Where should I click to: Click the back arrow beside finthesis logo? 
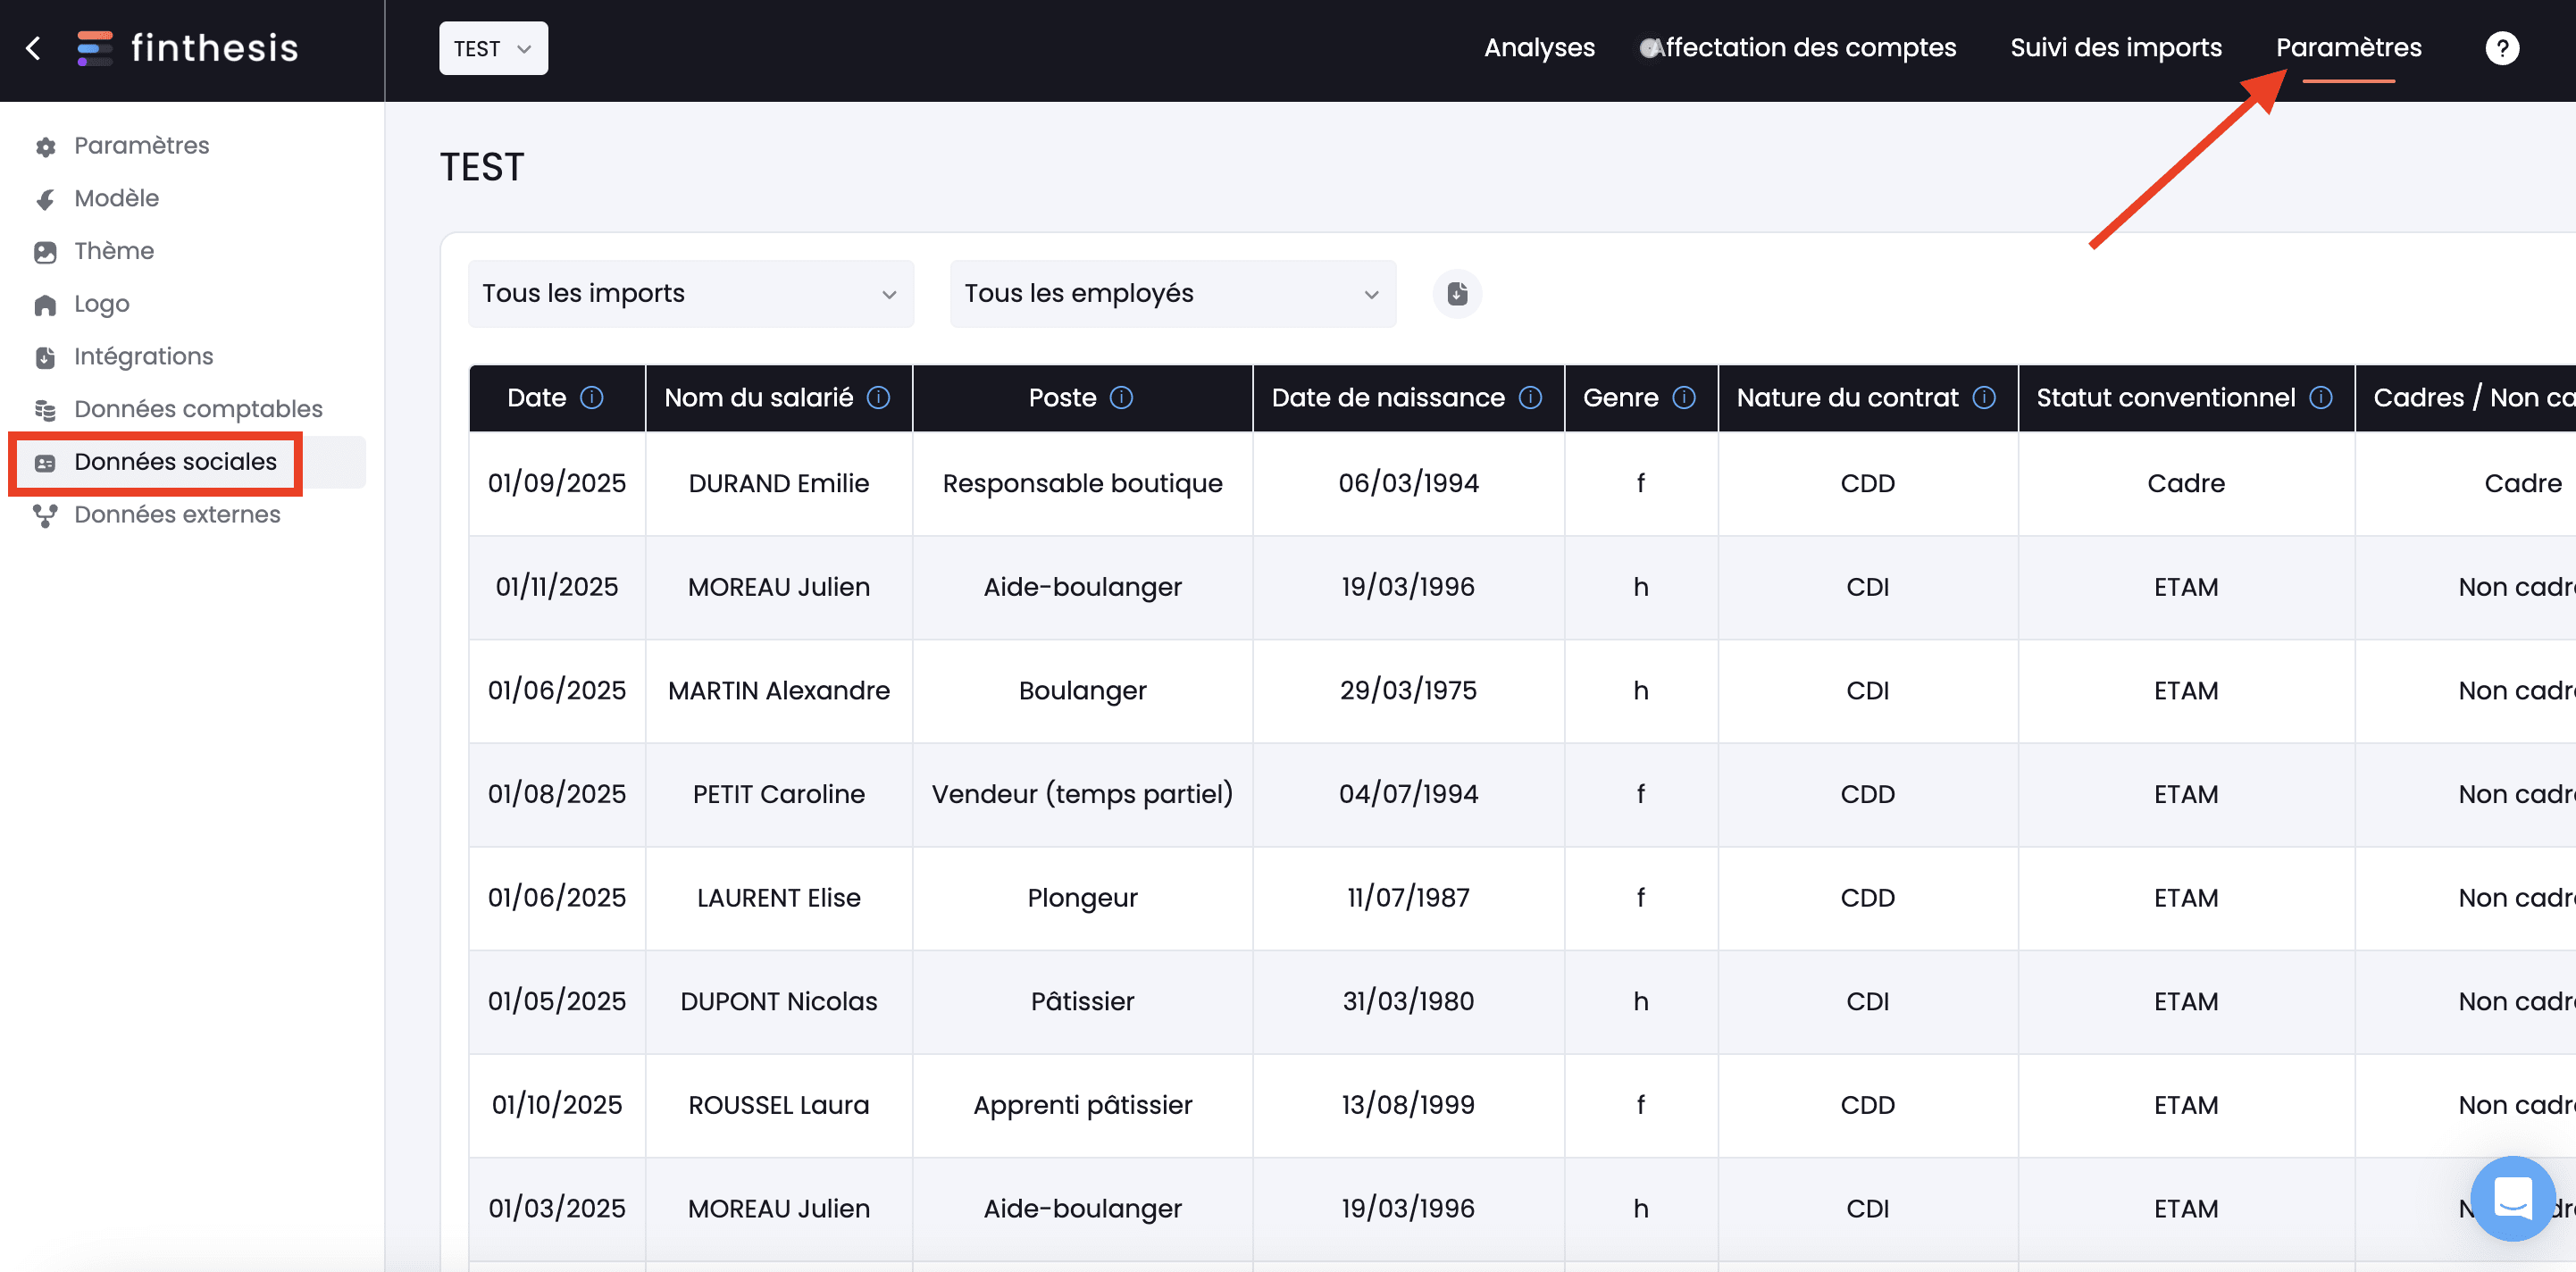coord(33,48)
